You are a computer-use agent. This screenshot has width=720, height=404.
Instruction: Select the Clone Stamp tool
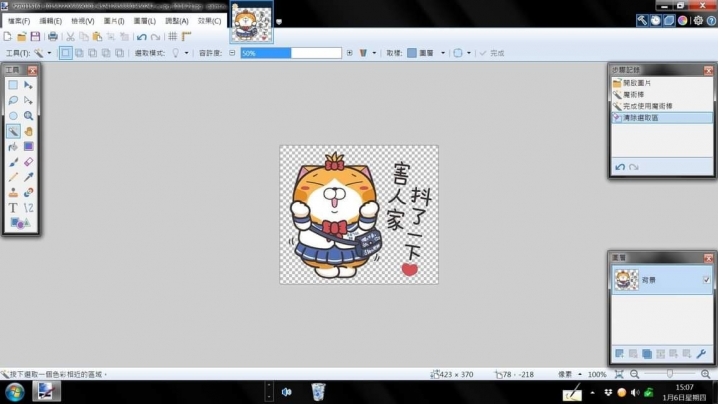click(13, 192)
